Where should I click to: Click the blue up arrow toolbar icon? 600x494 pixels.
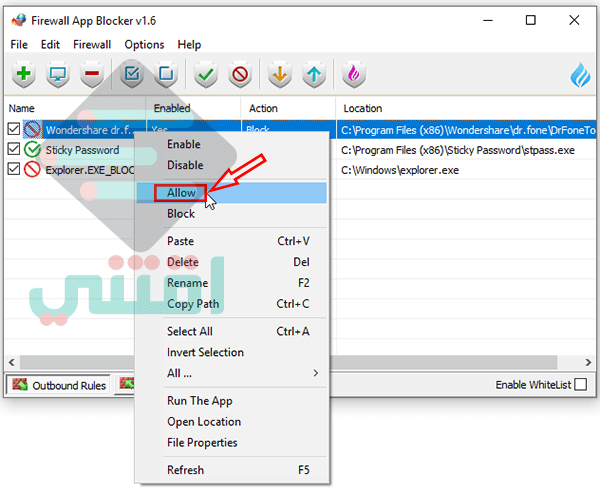pyautogui.click(x=314, y=74)
